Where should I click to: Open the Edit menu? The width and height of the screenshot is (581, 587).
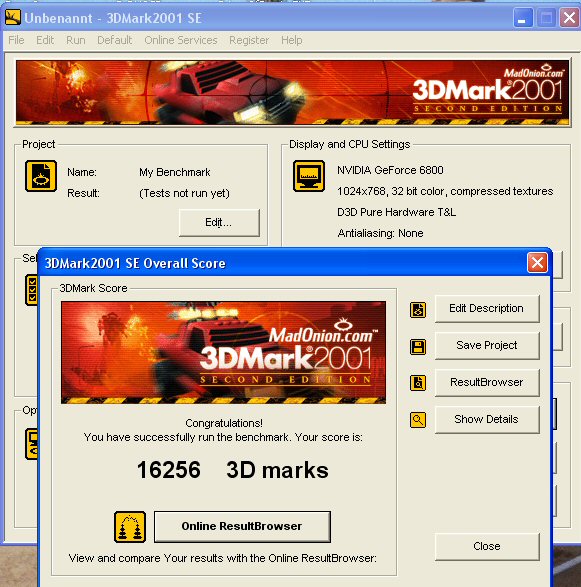[x=45, y=40]
